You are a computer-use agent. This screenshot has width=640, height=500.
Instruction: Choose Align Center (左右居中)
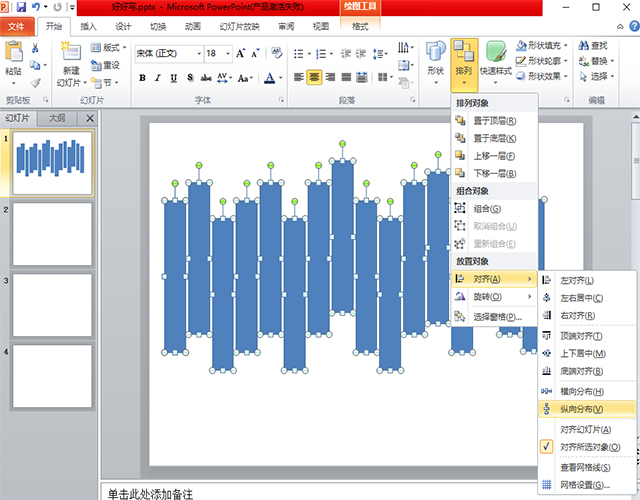point(587,298)
